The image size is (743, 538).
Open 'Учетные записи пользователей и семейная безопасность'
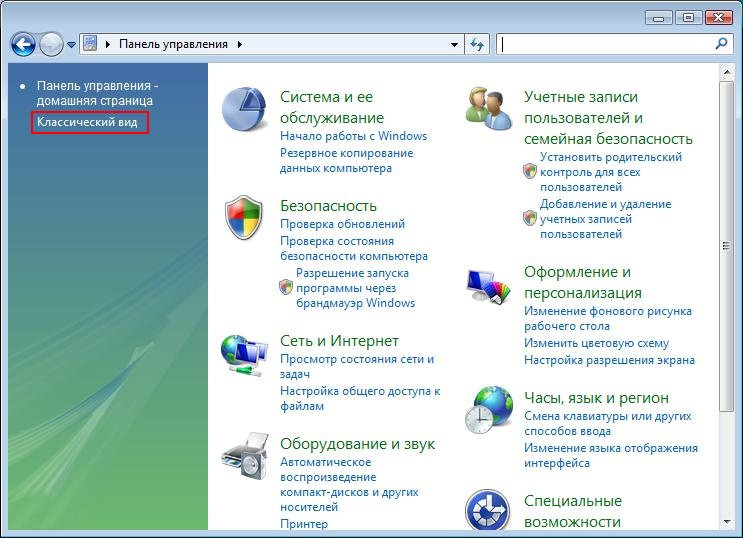[x=608, y=118]
